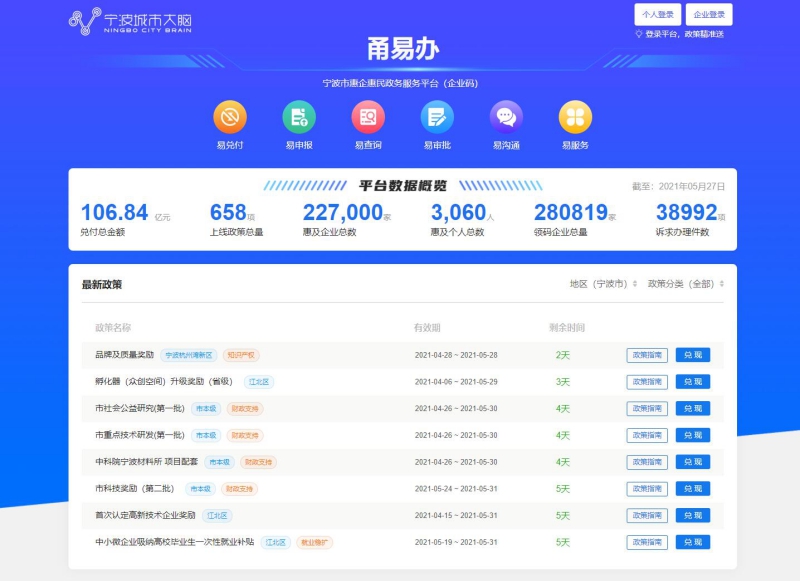Open 政策指南 for 市社会公益研究
This screenshot has height=581, width=800.
647,409
